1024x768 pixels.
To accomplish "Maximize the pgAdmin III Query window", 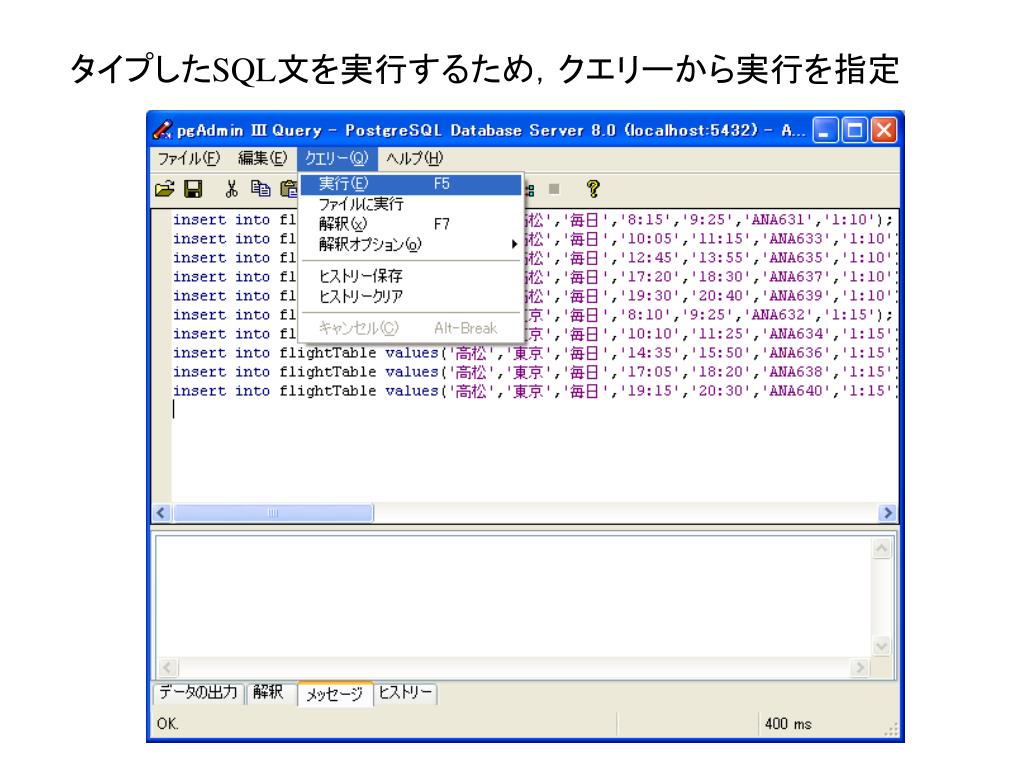I will tap(854, 130).
